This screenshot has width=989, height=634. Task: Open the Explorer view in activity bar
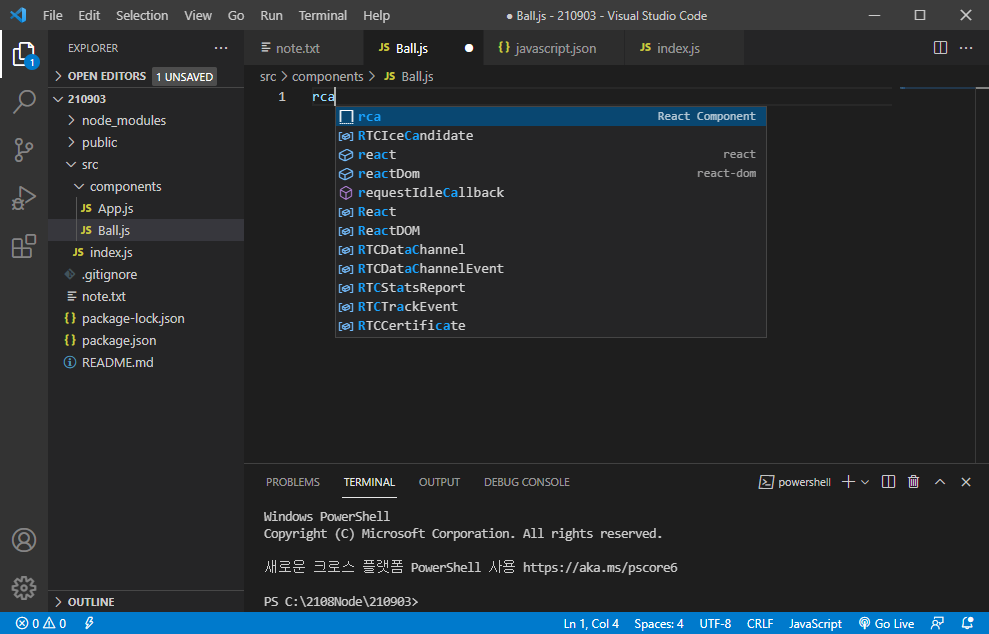[x=24, y=55]
